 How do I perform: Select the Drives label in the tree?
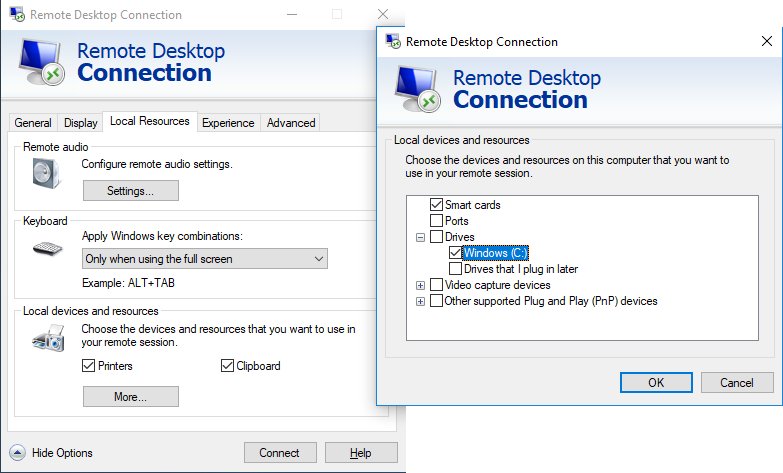pyautogui.click(x=459, y=237)
